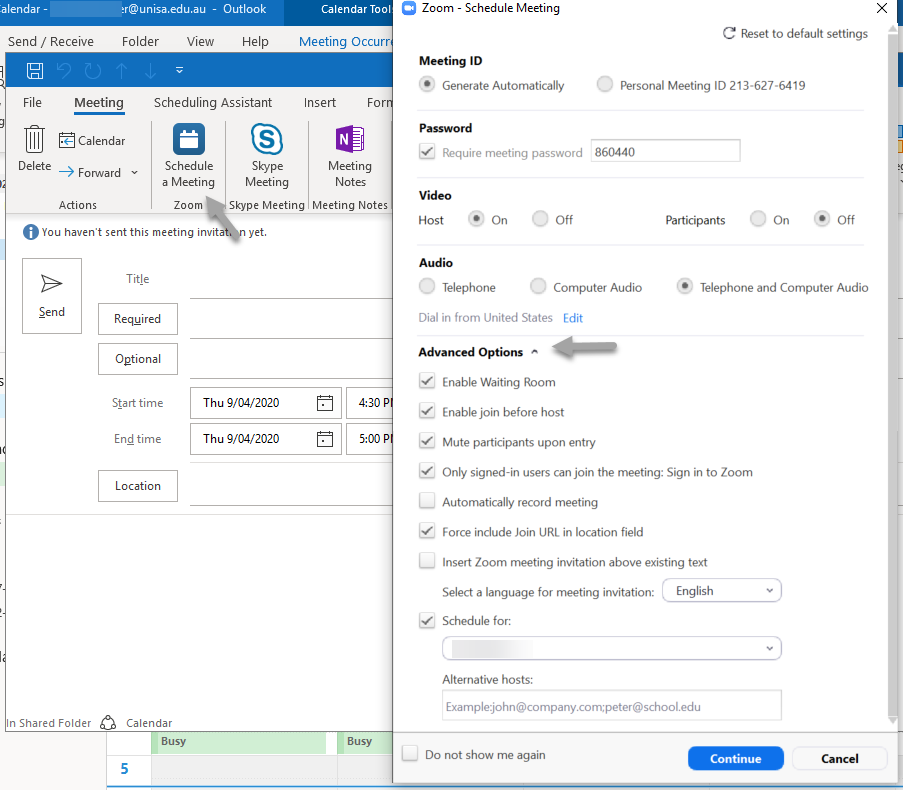The image size is (903, 790).
Task: Click the Delete trash can icon
Action: pyautogui.click(x=35, y=139)
